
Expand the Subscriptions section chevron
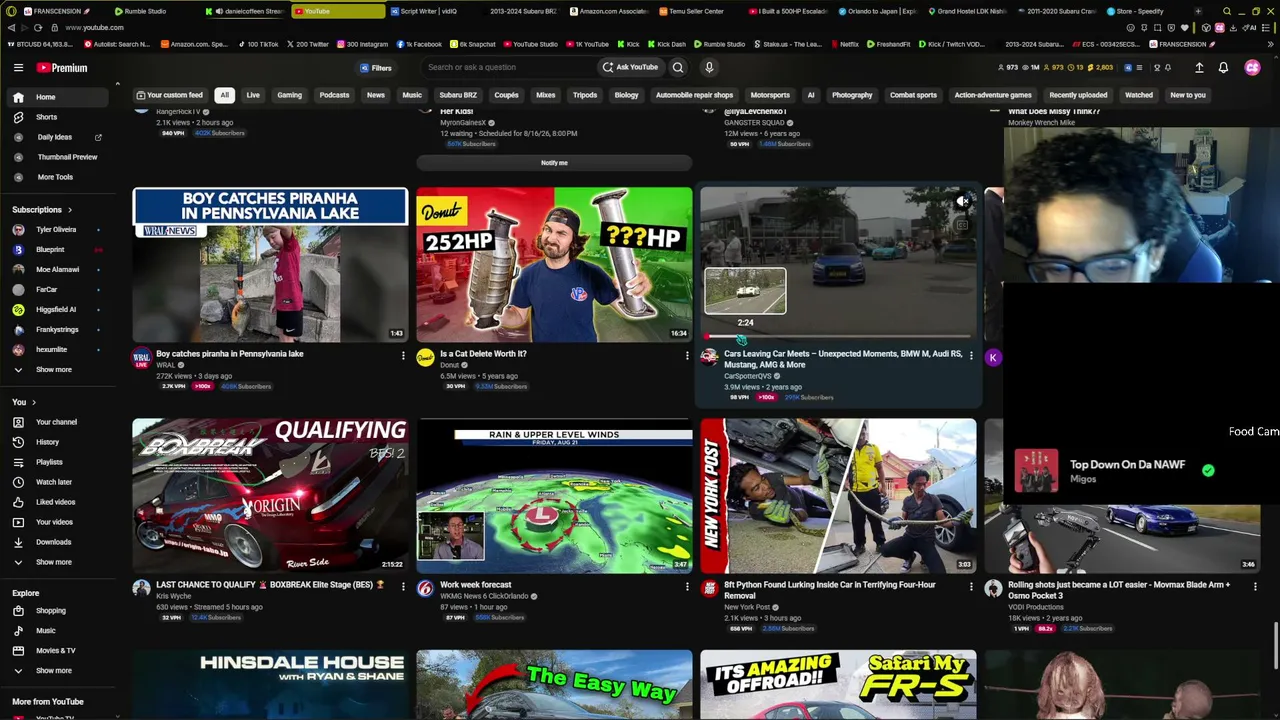[x=70, y=210]
